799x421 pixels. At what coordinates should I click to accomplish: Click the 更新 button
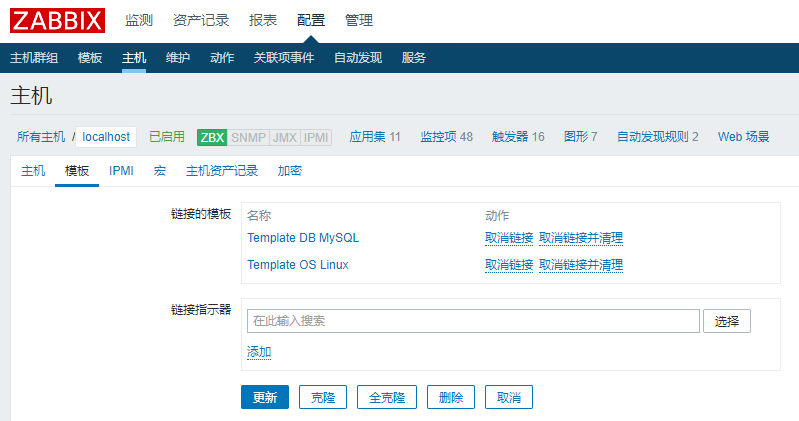pyautogui.click(x=265, y=397)
